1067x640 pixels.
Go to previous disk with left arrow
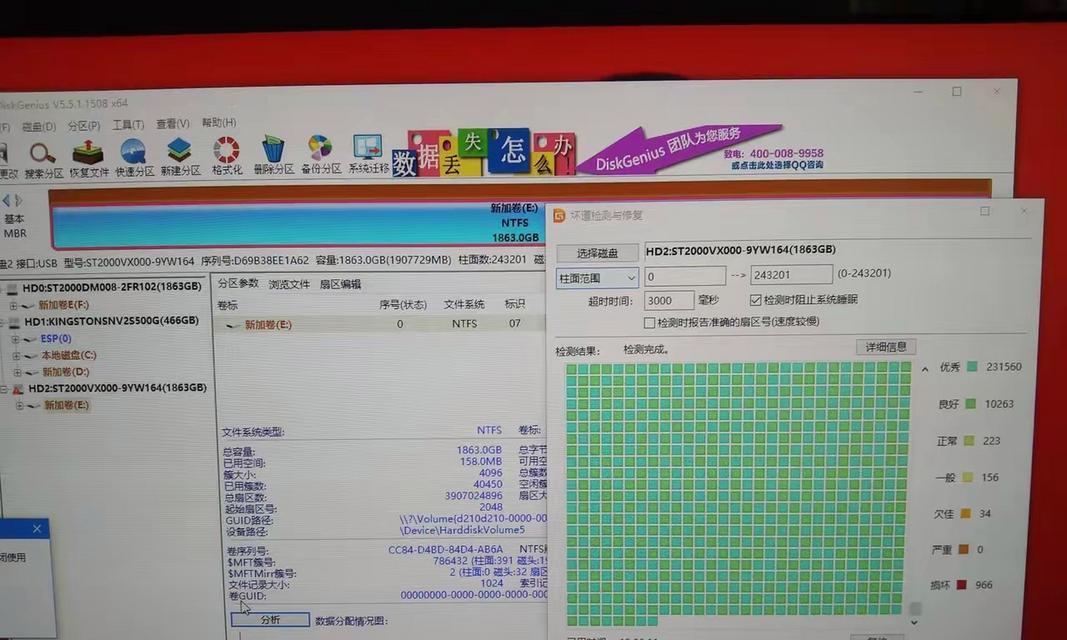pyautogui.click(x=6, y=200)
